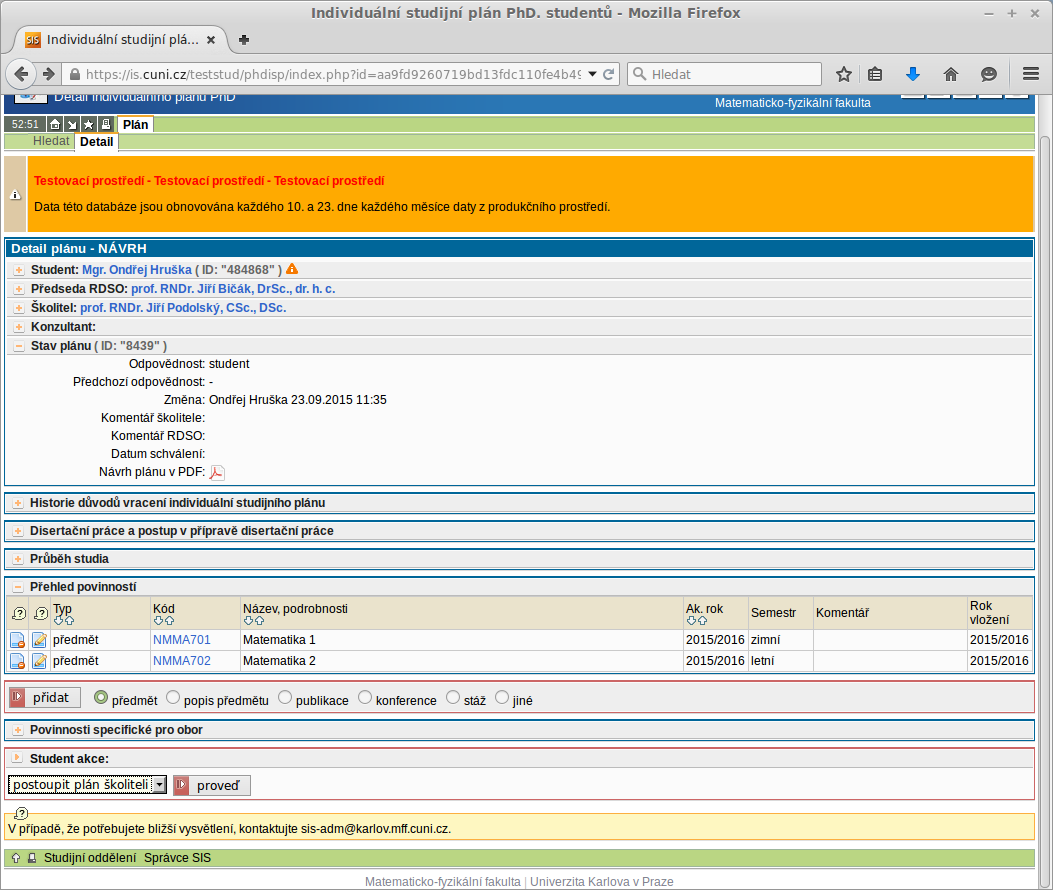Viewport: 1053px width, 890px height.
Task: Select the publikace radio button
Action: [285, 698]
